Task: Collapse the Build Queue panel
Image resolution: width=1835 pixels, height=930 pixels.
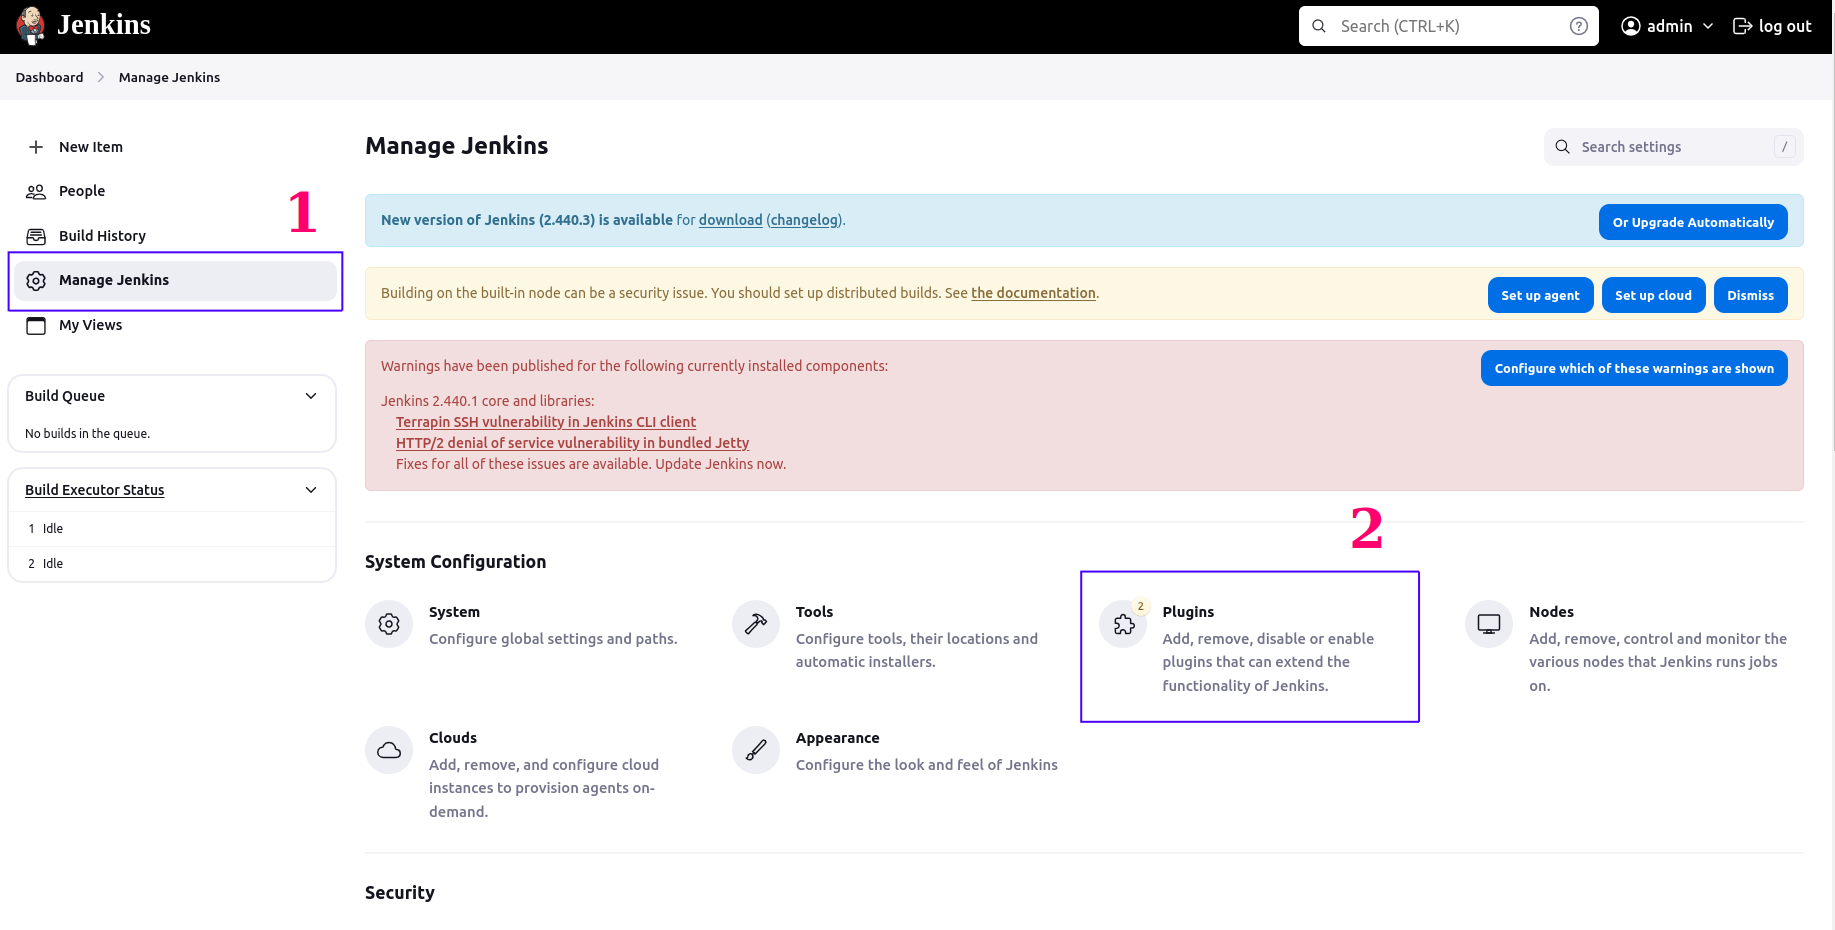Action: [311, 396]
